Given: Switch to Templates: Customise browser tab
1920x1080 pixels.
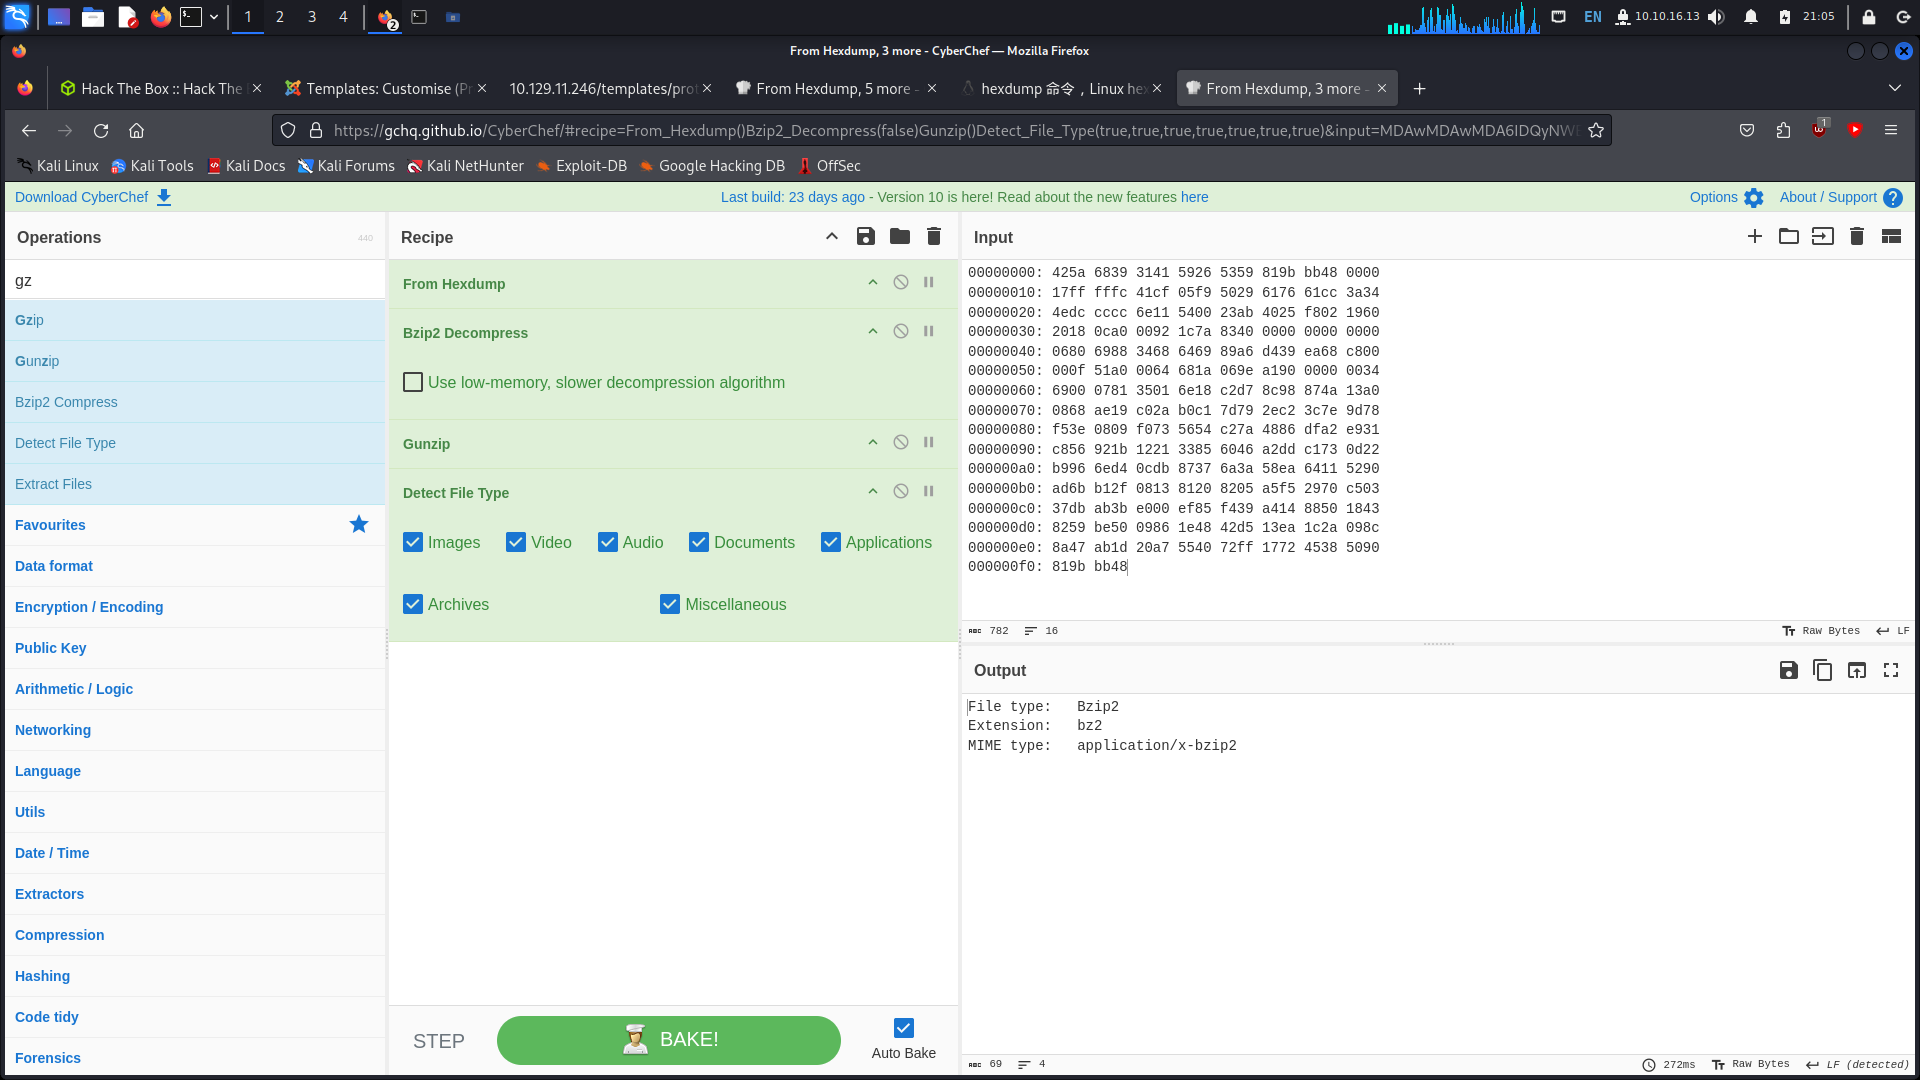Looking at the screenshot, I should tap(385, 89).
